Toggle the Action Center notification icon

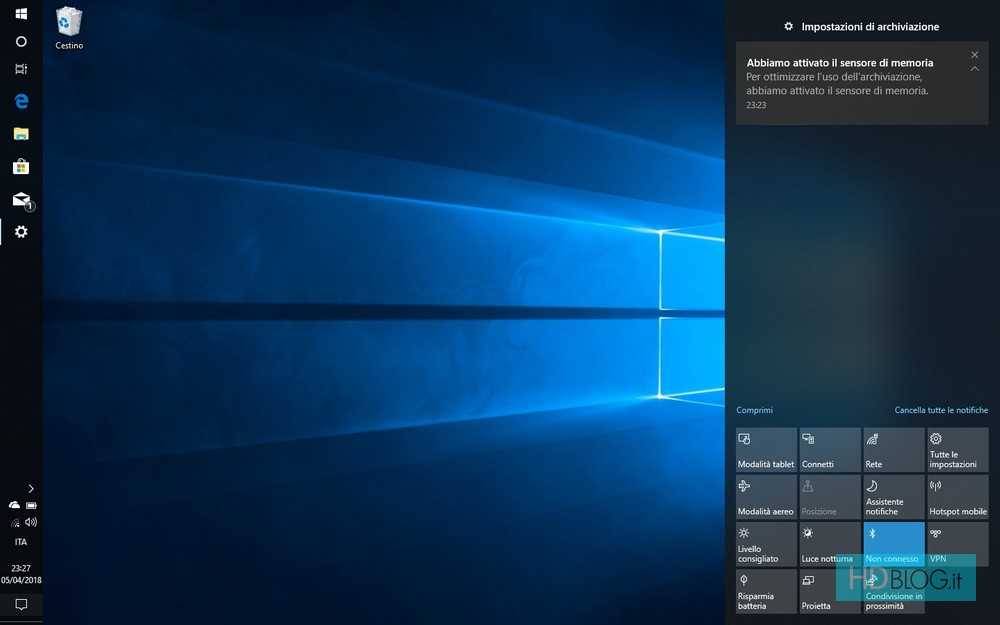click(21, 605)
